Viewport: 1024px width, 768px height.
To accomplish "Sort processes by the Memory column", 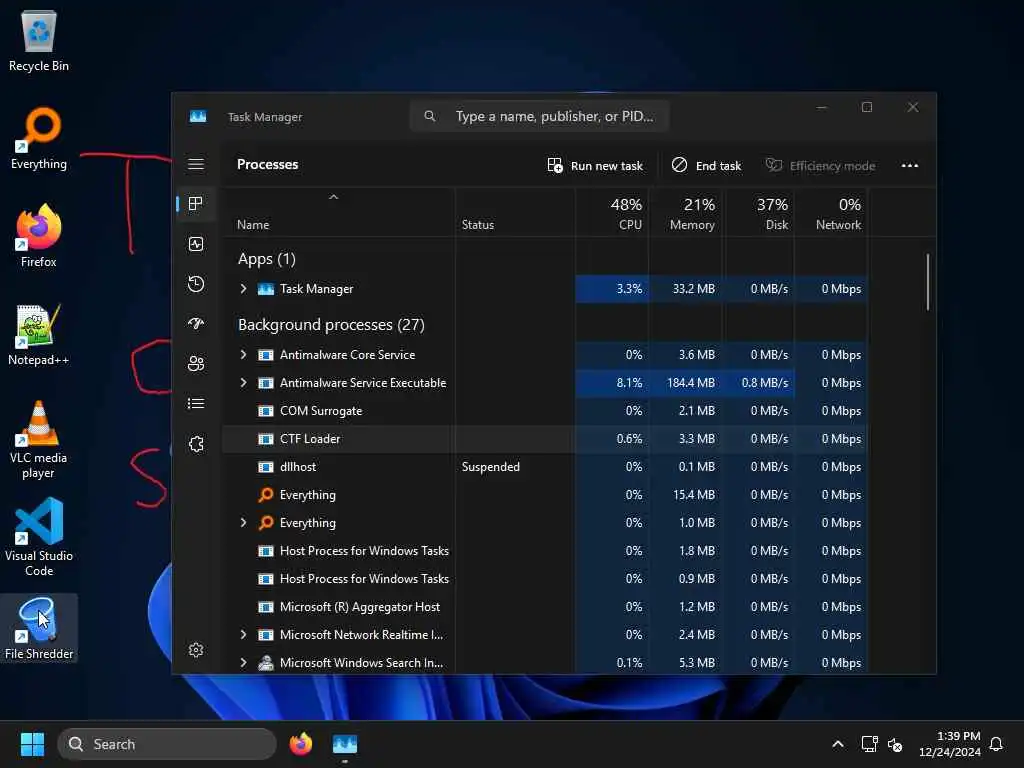I will (x=686, y=214).
